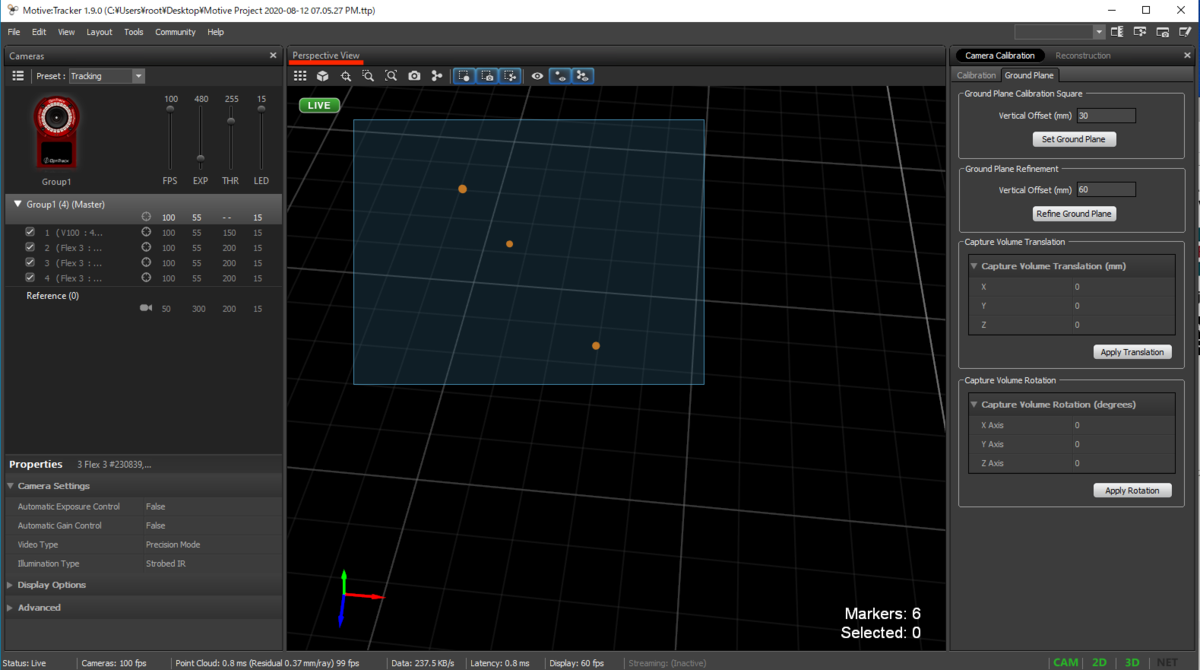Click the Refine Ground Plane button

tap(1074, 214)
